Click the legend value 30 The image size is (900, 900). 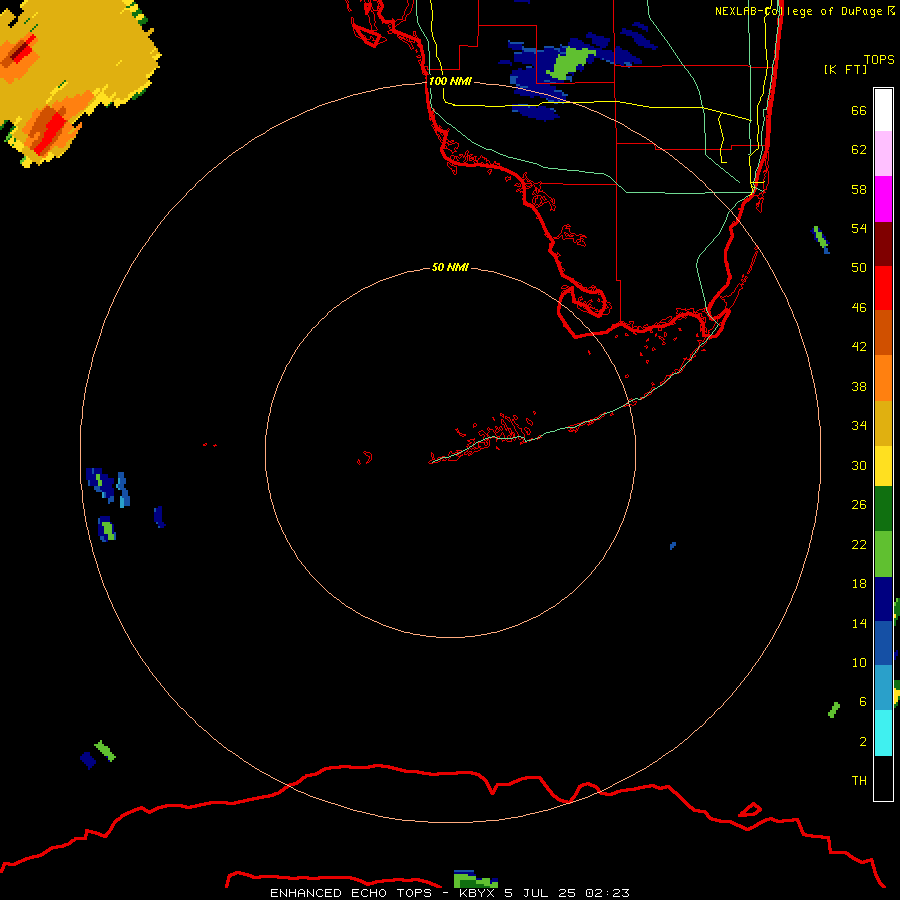click(859, 465)
